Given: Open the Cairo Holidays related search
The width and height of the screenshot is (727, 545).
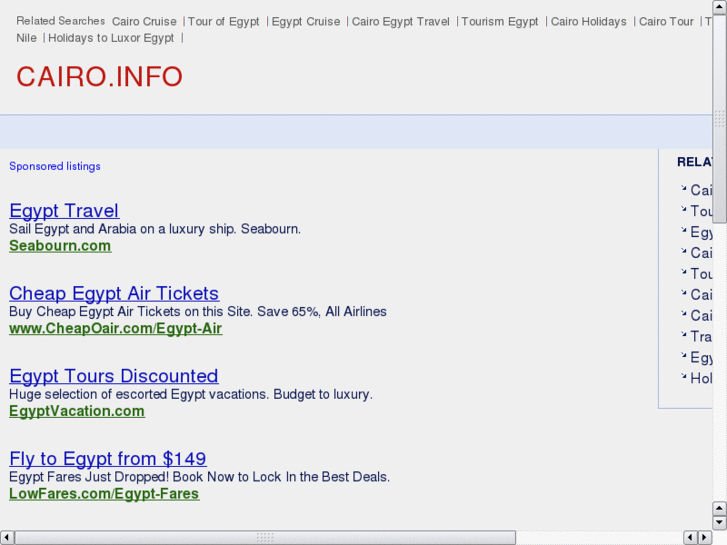Looking at the screenshot, I should coord(588,22).
